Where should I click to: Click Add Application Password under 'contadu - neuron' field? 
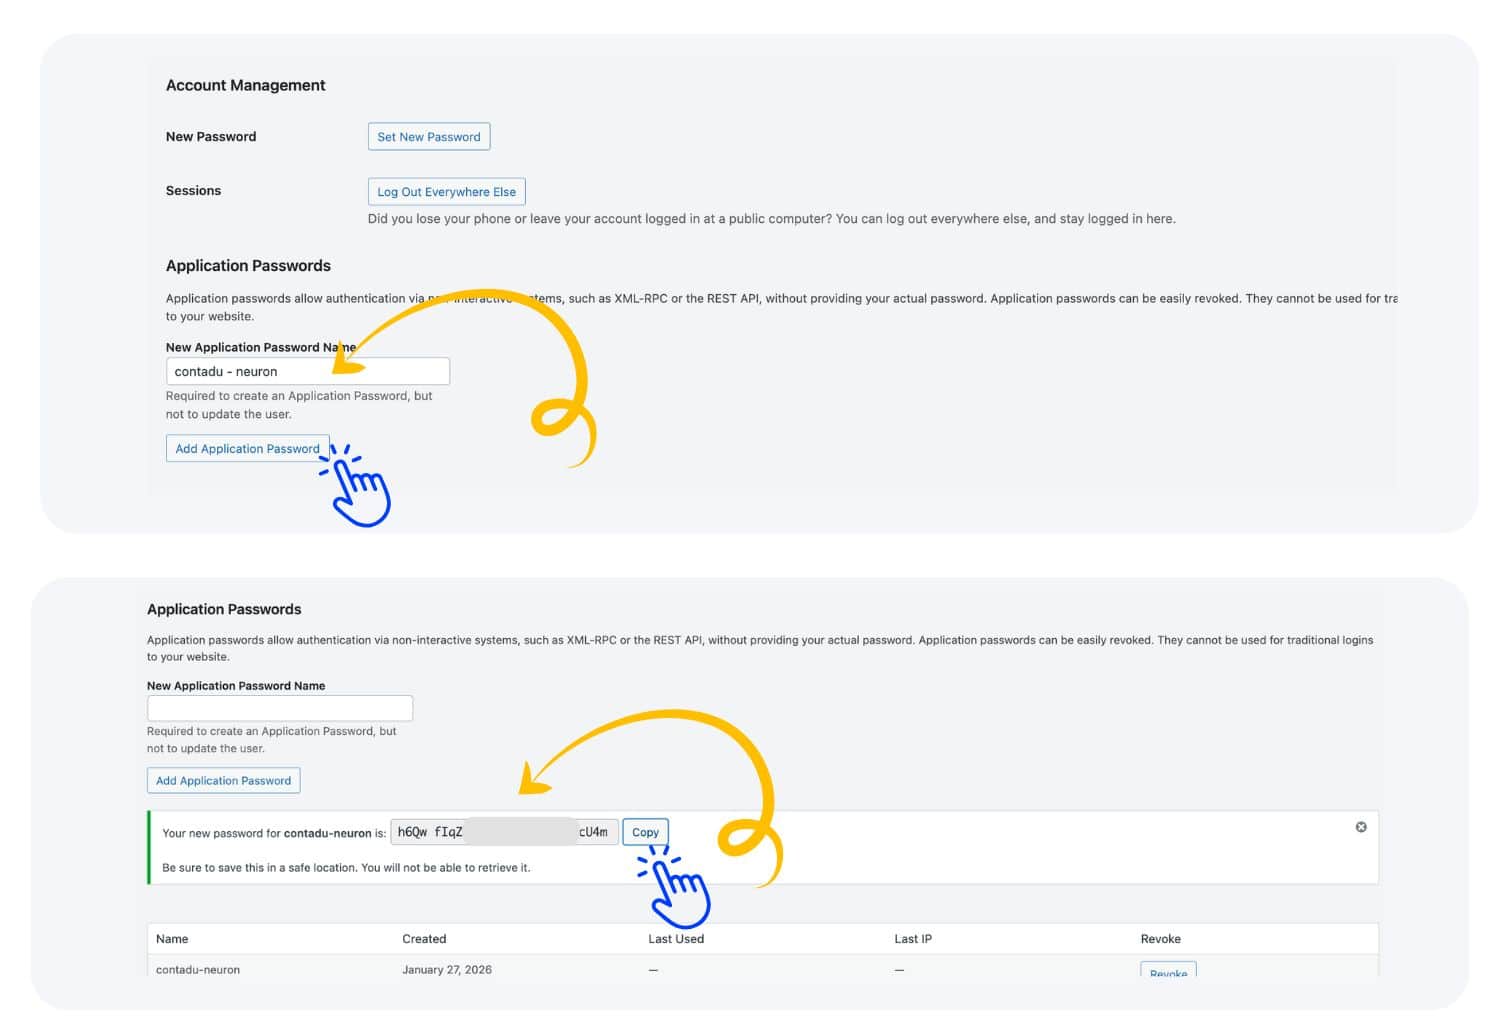tap(247, 449)
